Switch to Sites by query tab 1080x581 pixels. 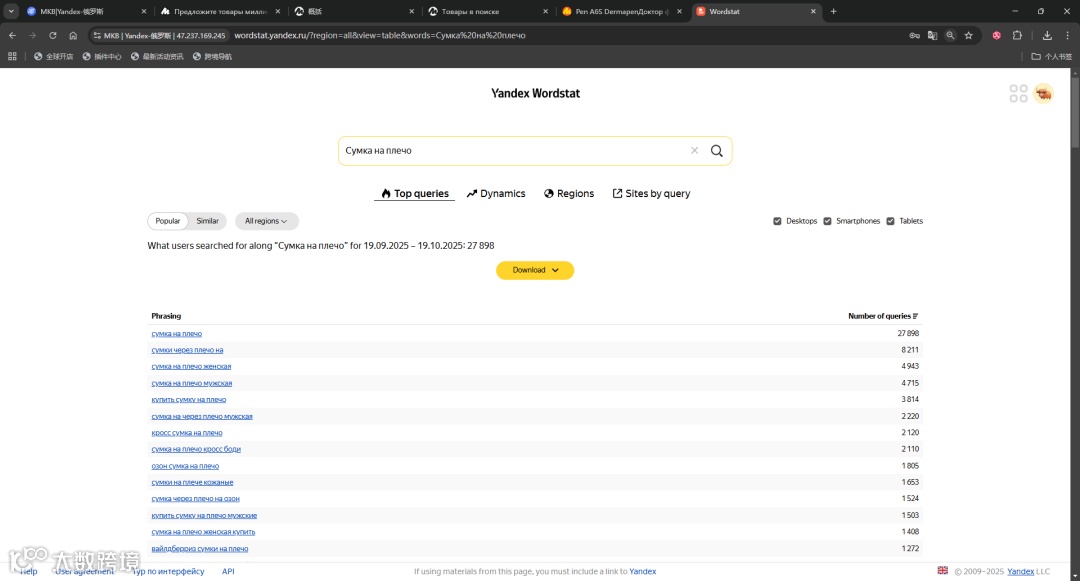coord(651,193)
